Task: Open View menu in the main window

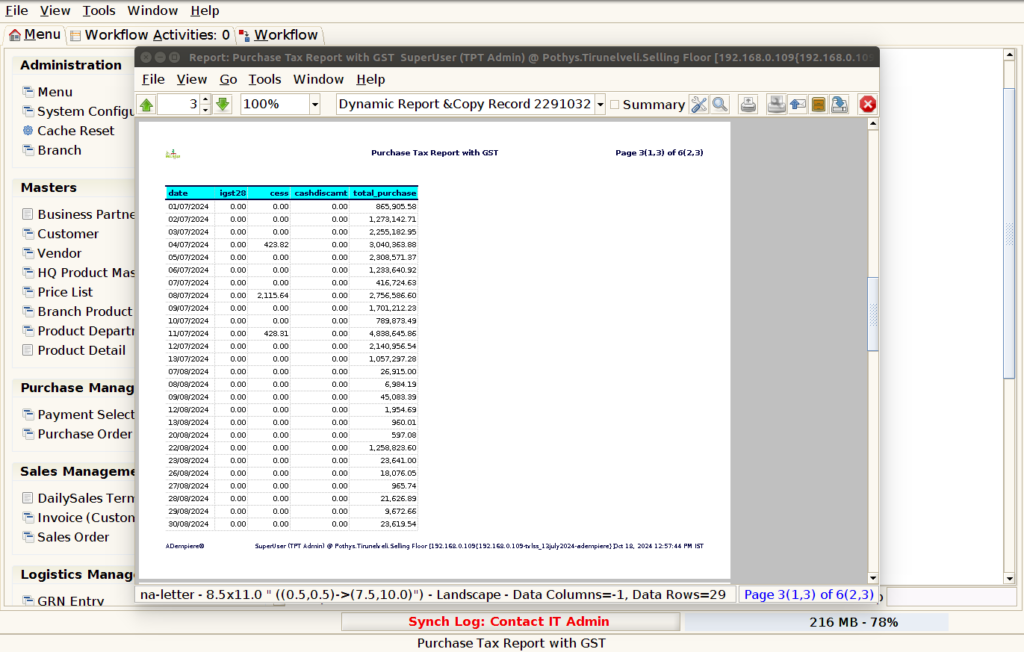Action: coord(55,10)
